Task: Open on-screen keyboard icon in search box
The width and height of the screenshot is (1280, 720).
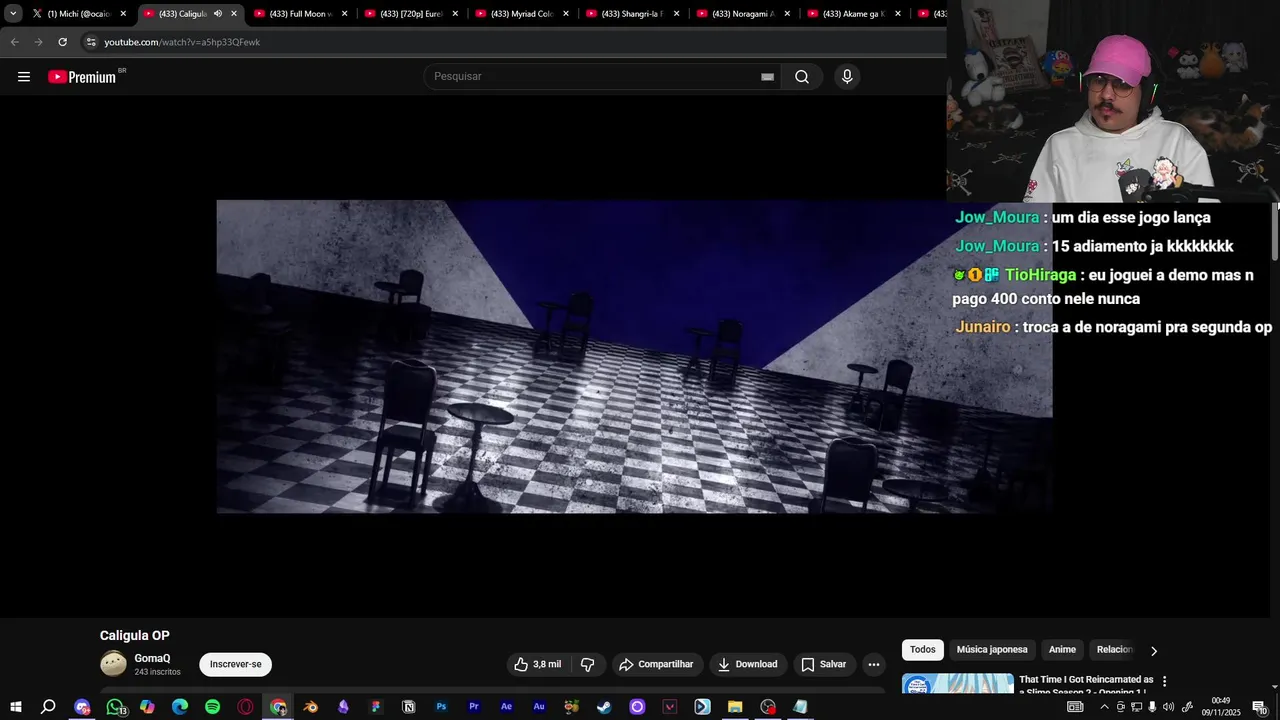Action: tap(767, 77)
